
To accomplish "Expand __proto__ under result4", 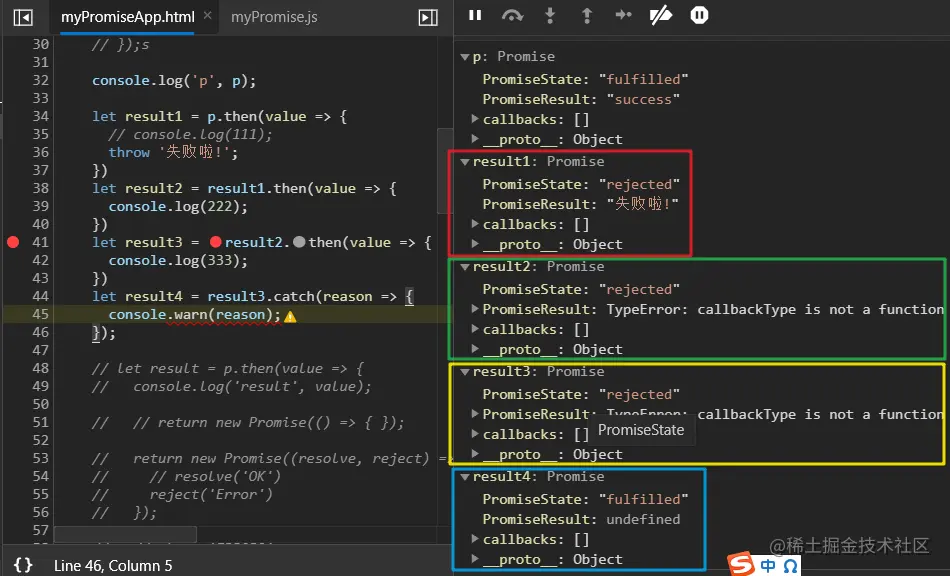I will [x=475, y=558].
